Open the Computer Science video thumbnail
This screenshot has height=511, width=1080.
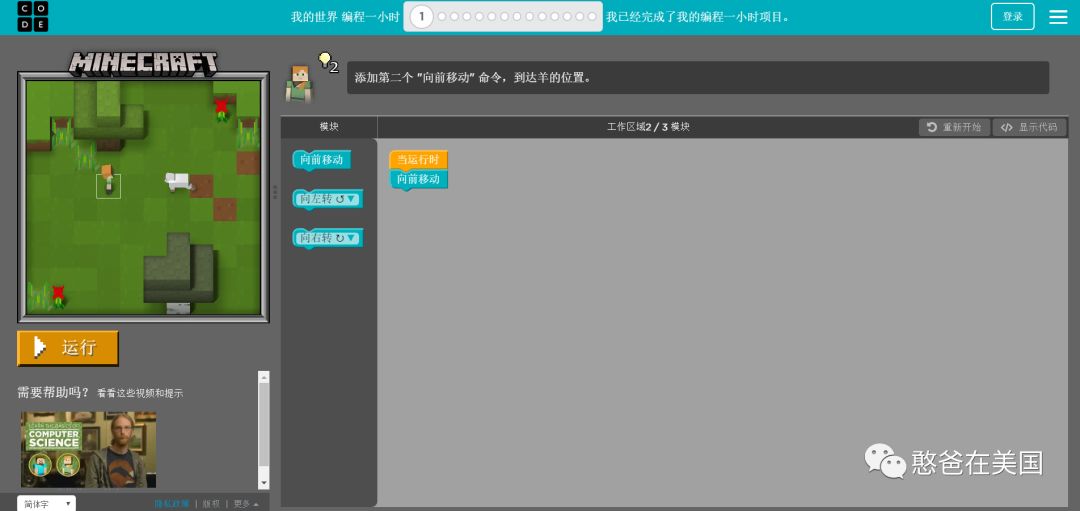[x=88, y=450]
